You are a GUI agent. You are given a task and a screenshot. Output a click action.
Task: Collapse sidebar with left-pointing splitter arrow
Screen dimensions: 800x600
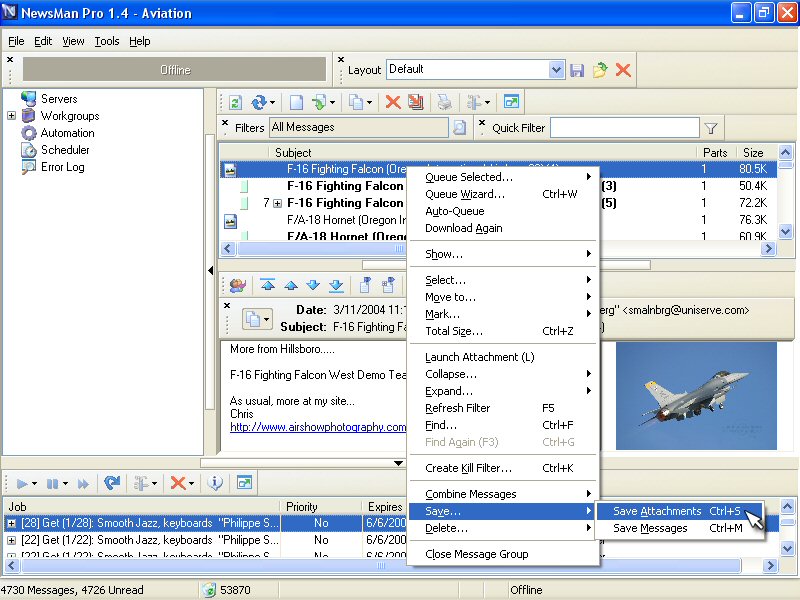click(211, 270)
